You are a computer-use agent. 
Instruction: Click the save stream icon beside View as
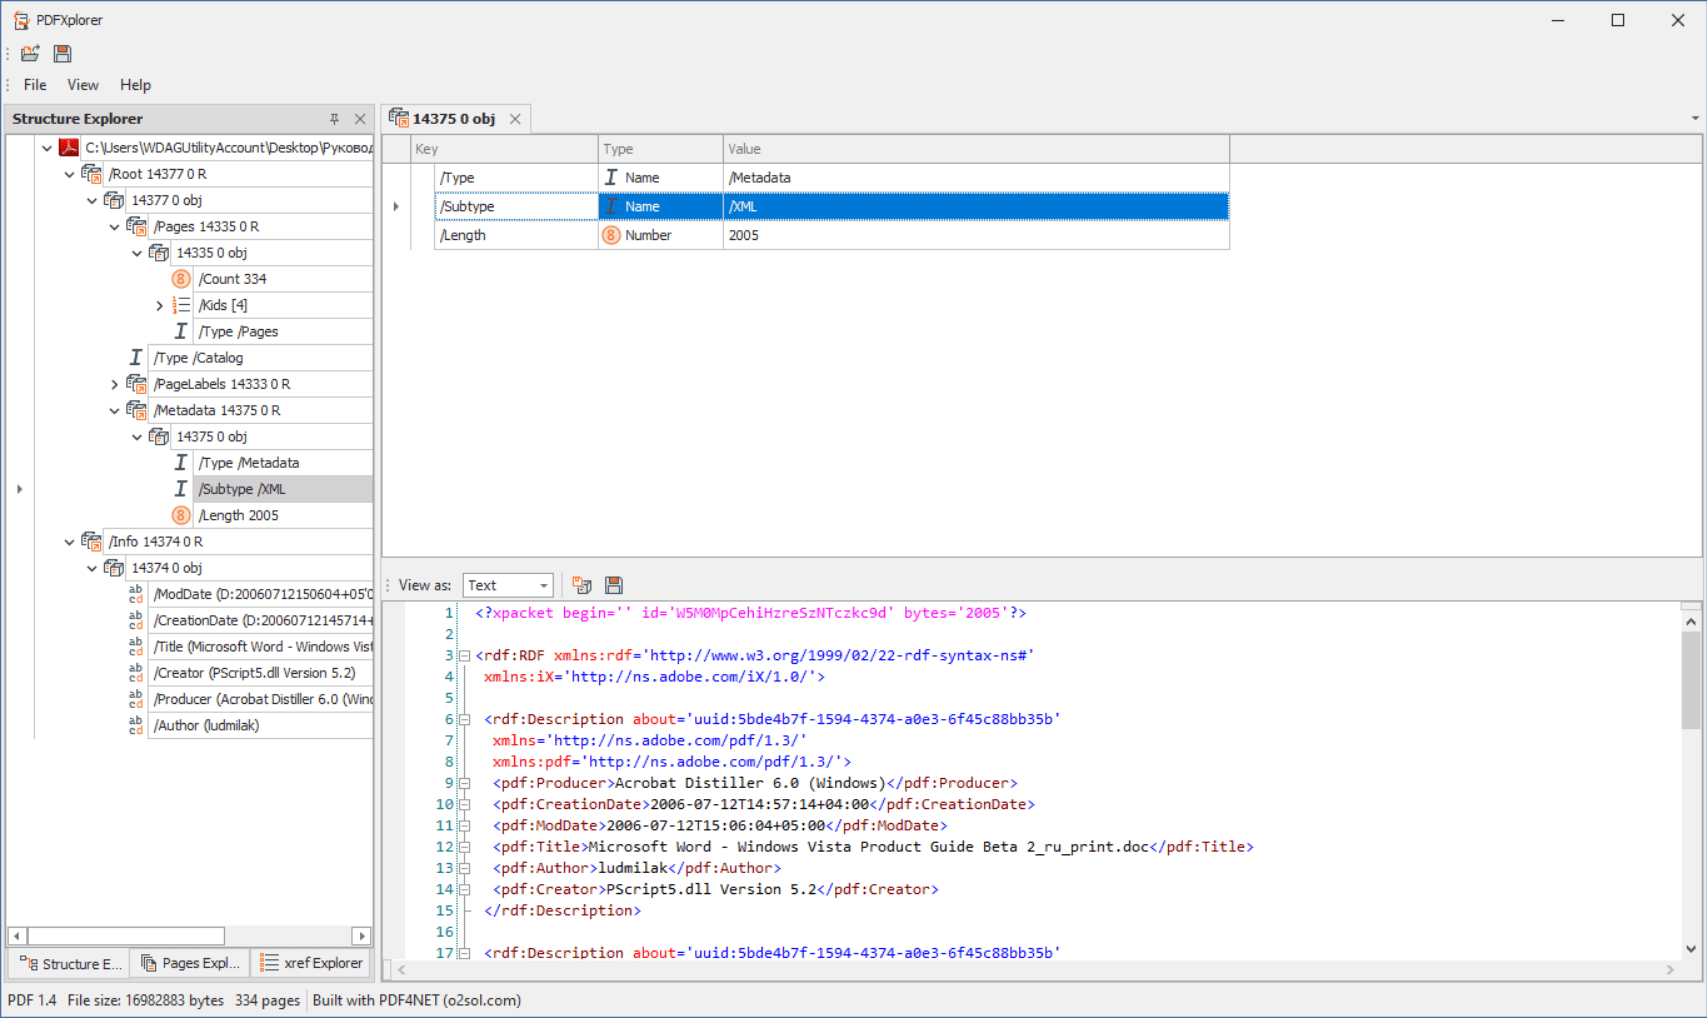[x=614, y=585]
